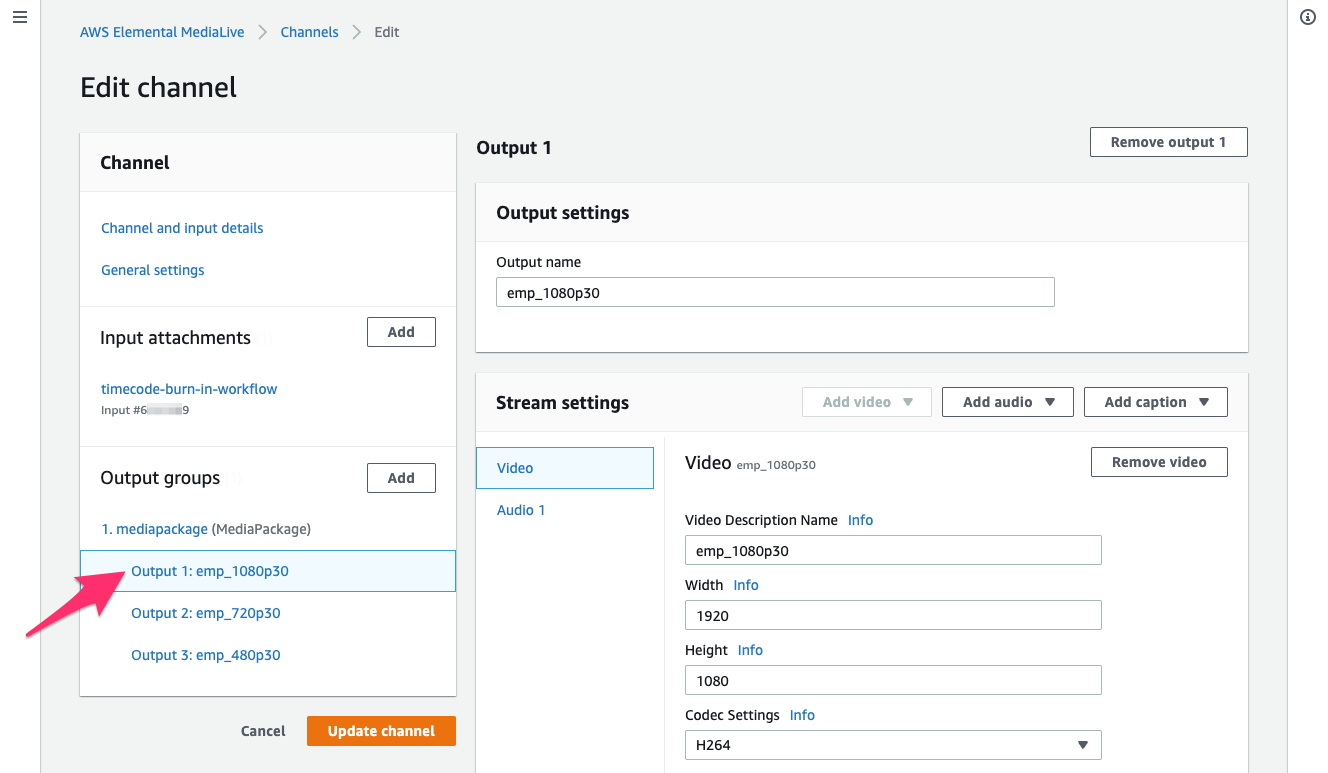1328x773 pixels.
Task: Open General settings section
Action: pyautogui.click(x=152, y=270)
